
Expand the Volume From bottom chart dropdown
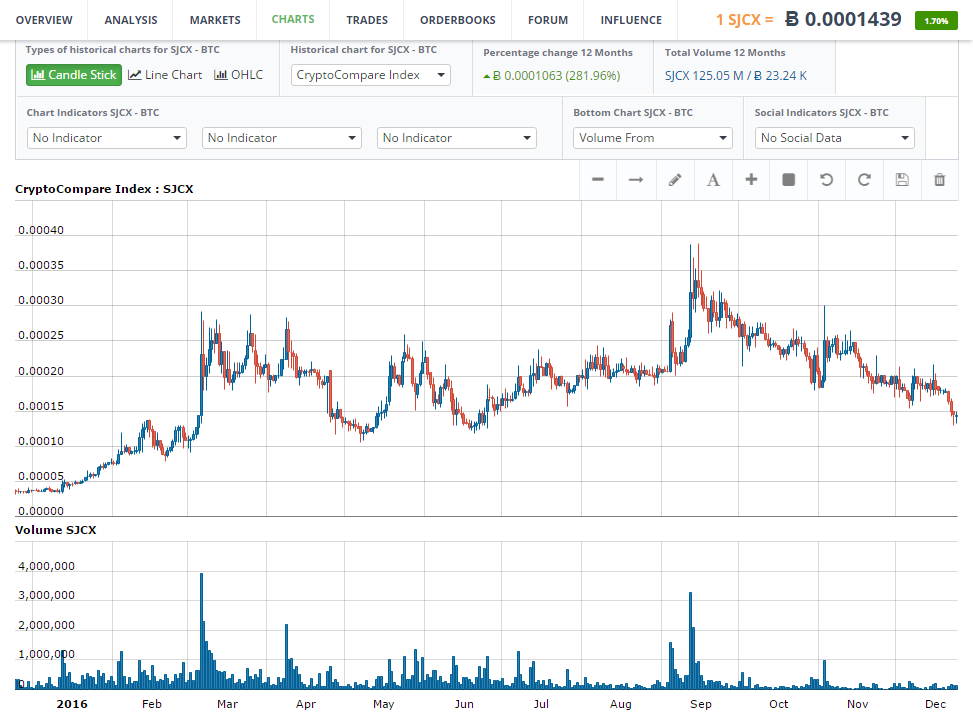tap(654, 138)
